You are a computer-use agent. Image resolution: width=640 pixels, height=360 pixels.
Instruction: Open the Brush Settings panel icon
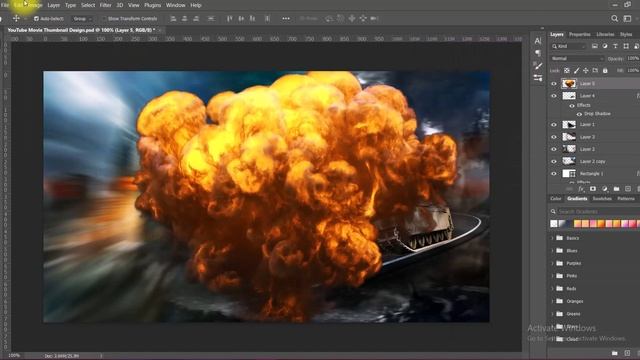[x=538, y=66]
